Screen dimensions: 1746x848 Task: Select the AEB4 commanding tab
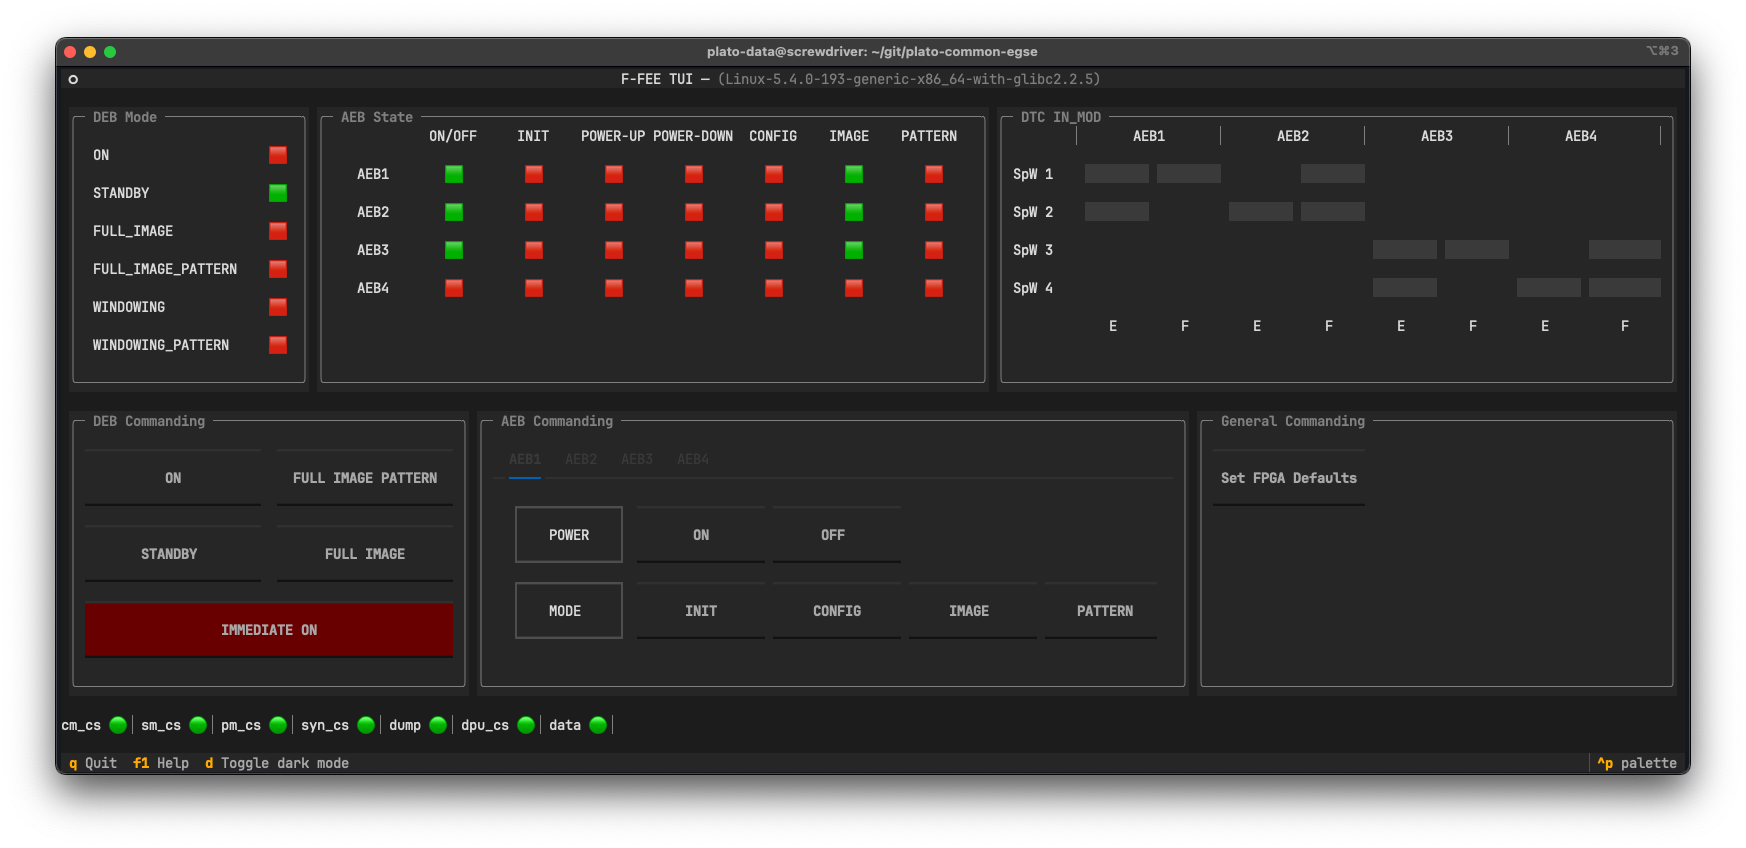(x=693, y=460)
